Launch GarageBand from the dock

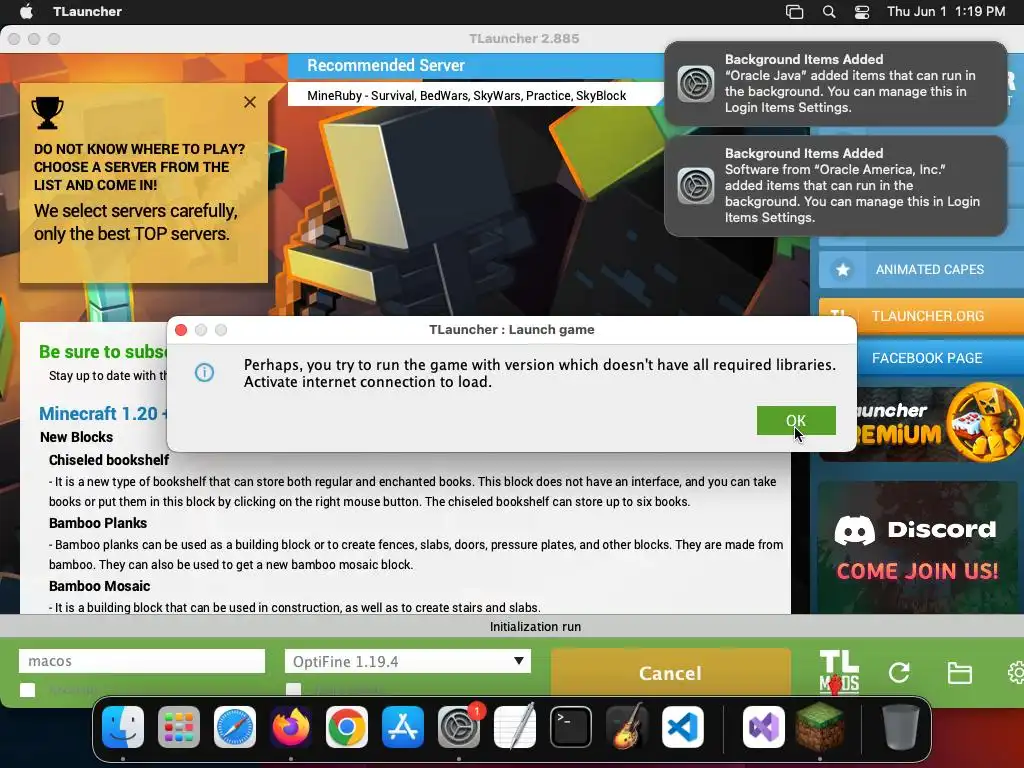(627, 727)
